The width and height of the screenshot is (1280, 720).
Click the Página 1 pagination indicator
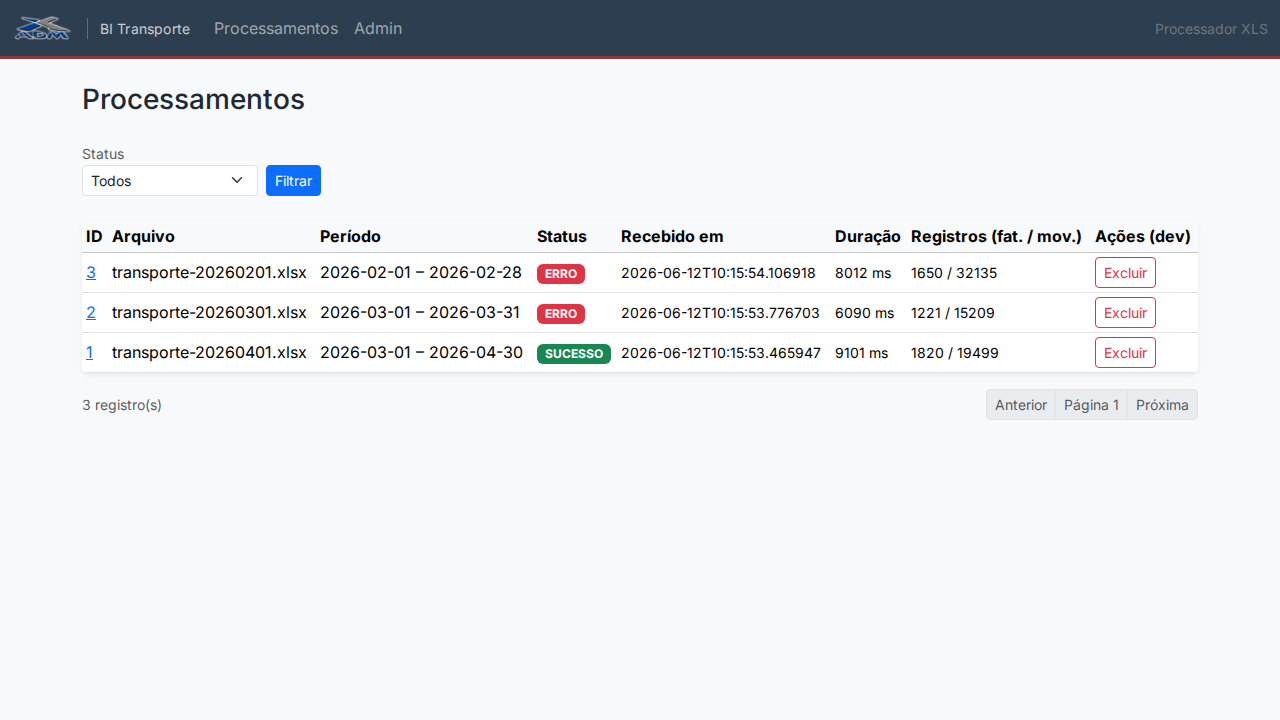tap(1091, 405)
